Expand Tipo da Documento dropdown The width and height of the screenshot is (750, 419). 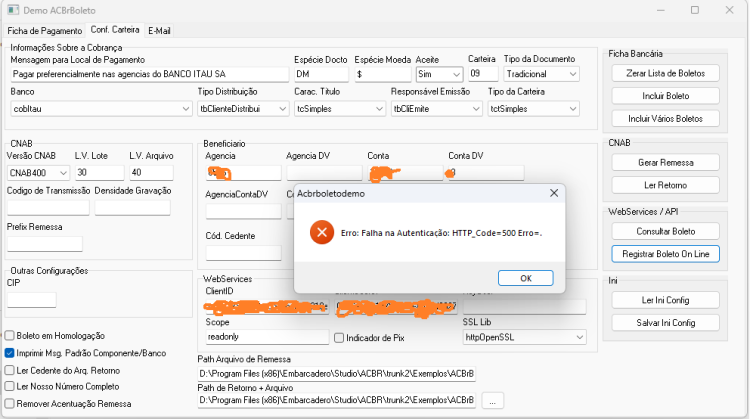click(x=541, y=74)
